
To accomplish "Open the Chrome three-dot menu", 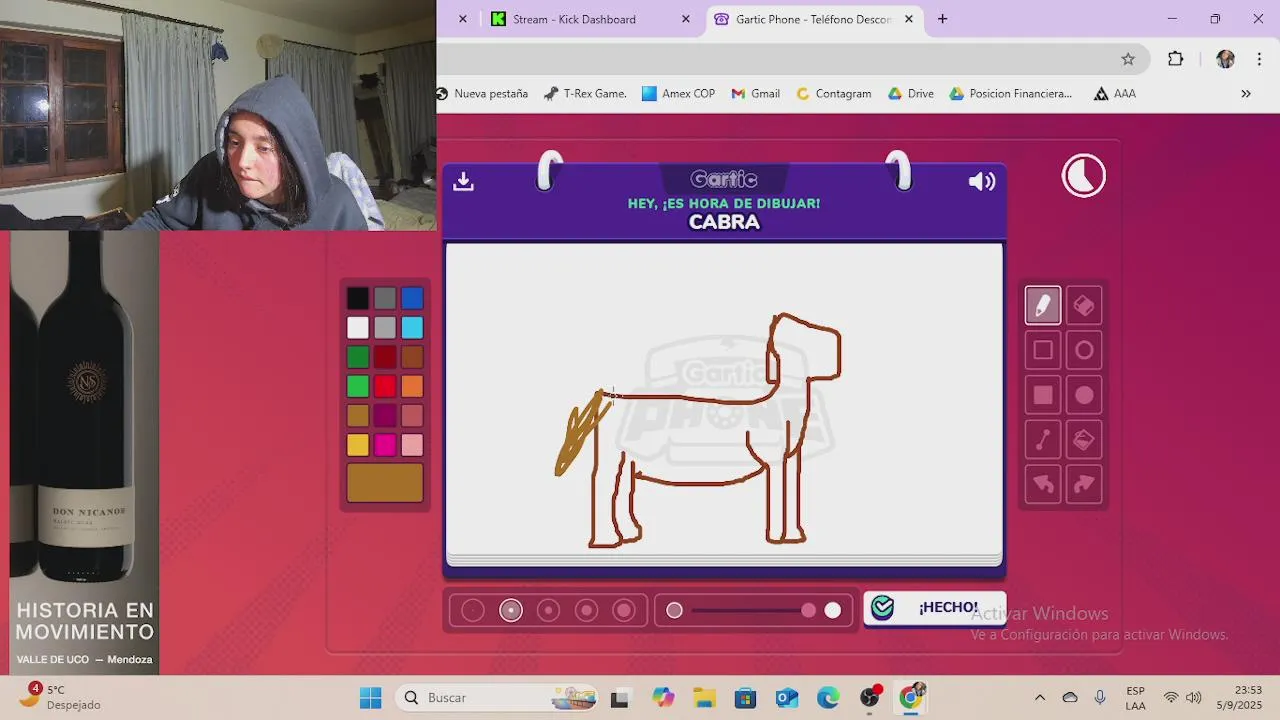I will point(1259,59).
